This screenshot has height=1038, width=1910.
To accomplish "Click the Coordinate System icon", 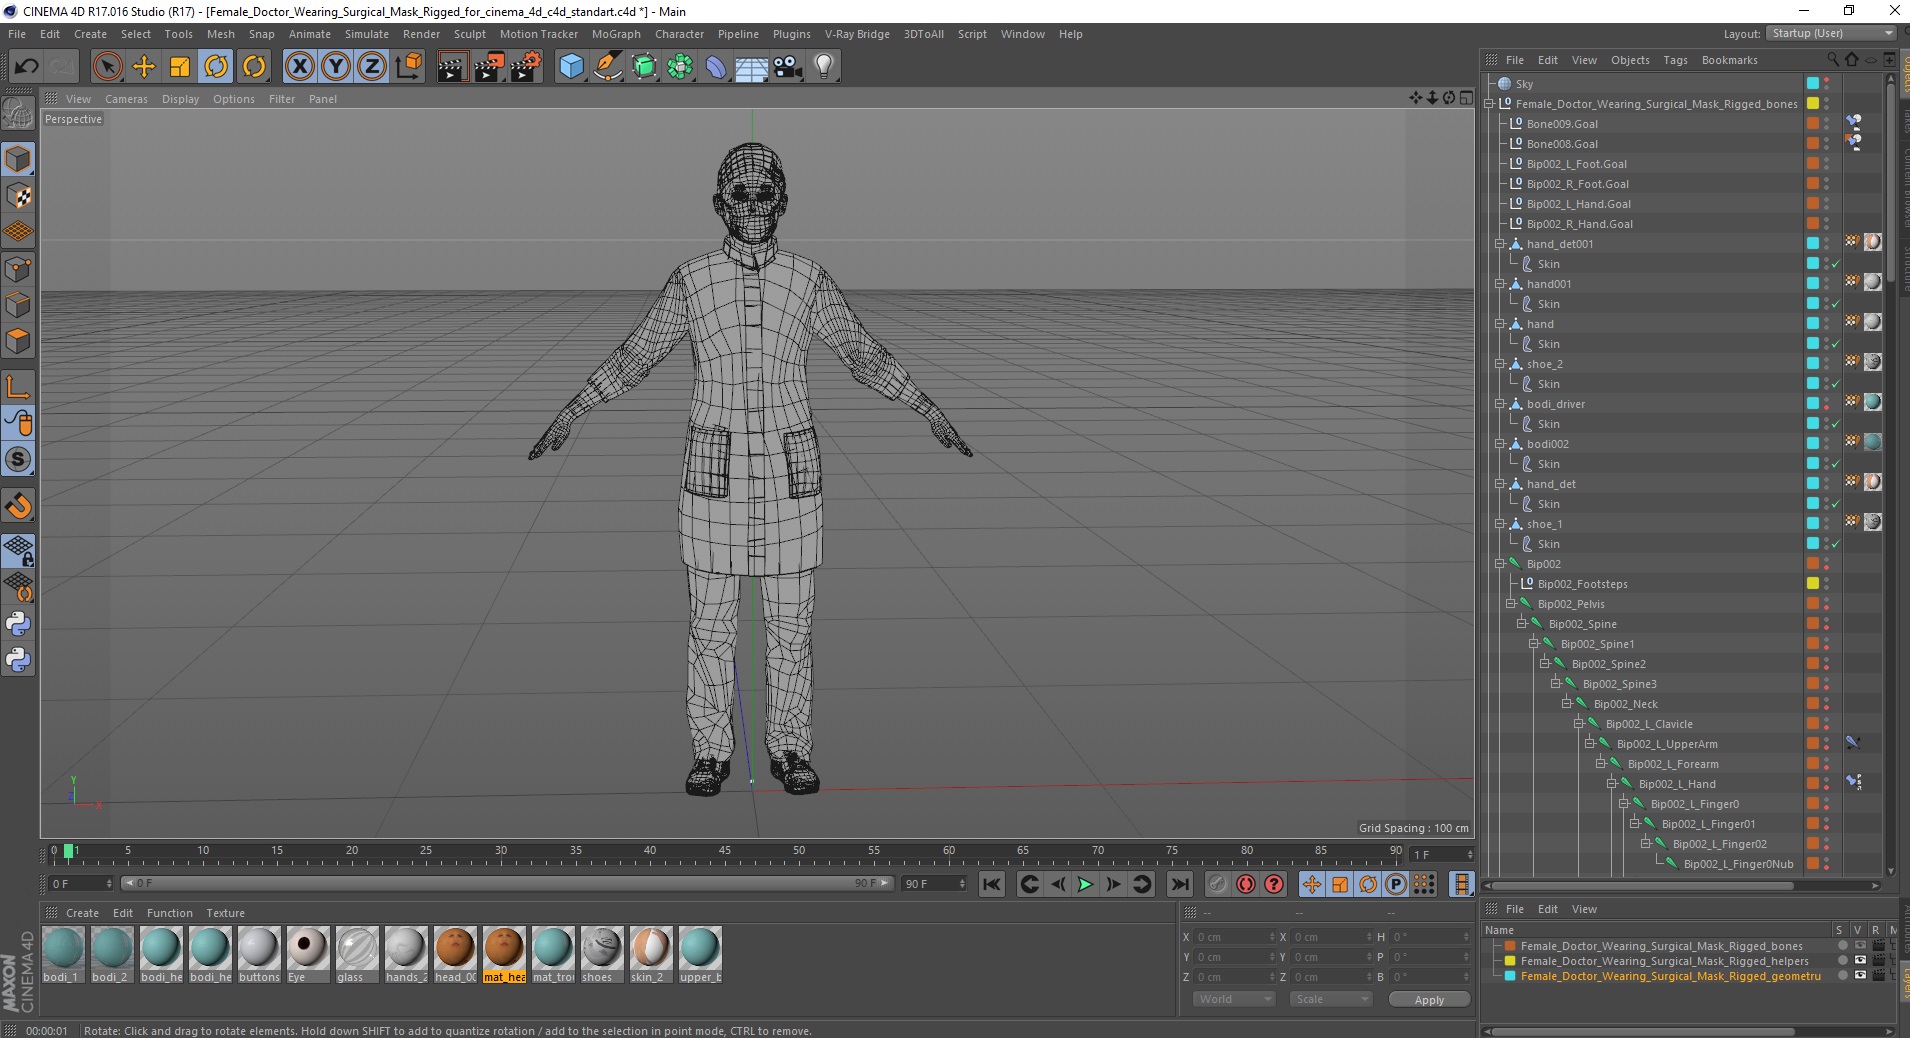I will click(x=409, y=67).
